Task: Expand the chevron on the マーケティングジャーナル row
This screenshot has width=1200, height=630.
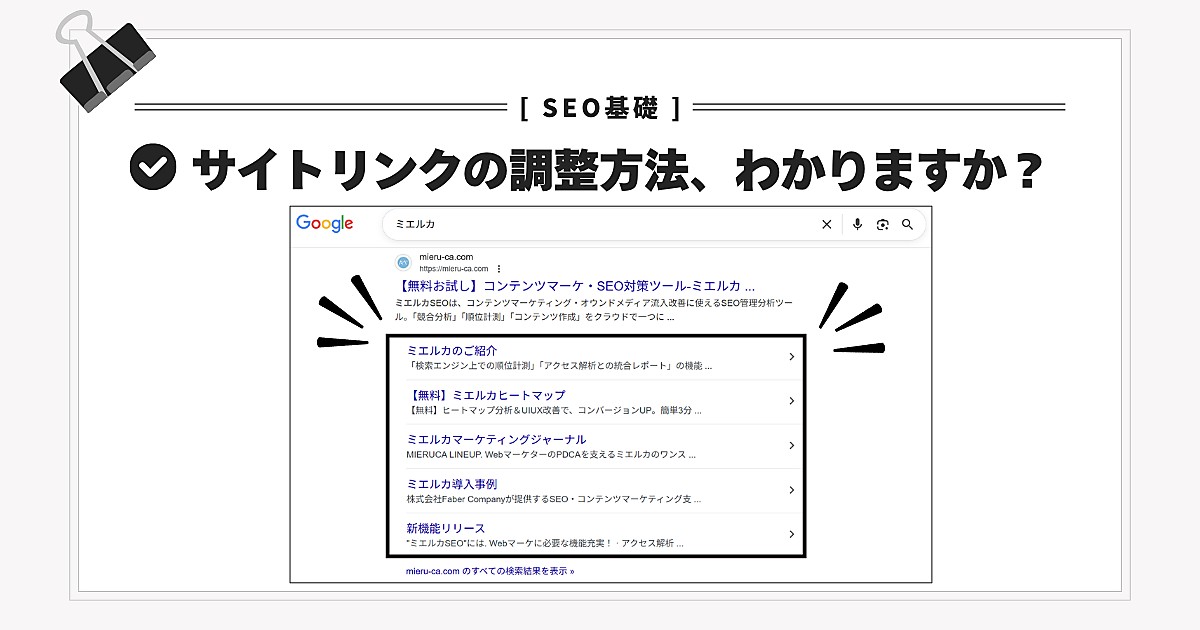Action: (x=791, y=445)
